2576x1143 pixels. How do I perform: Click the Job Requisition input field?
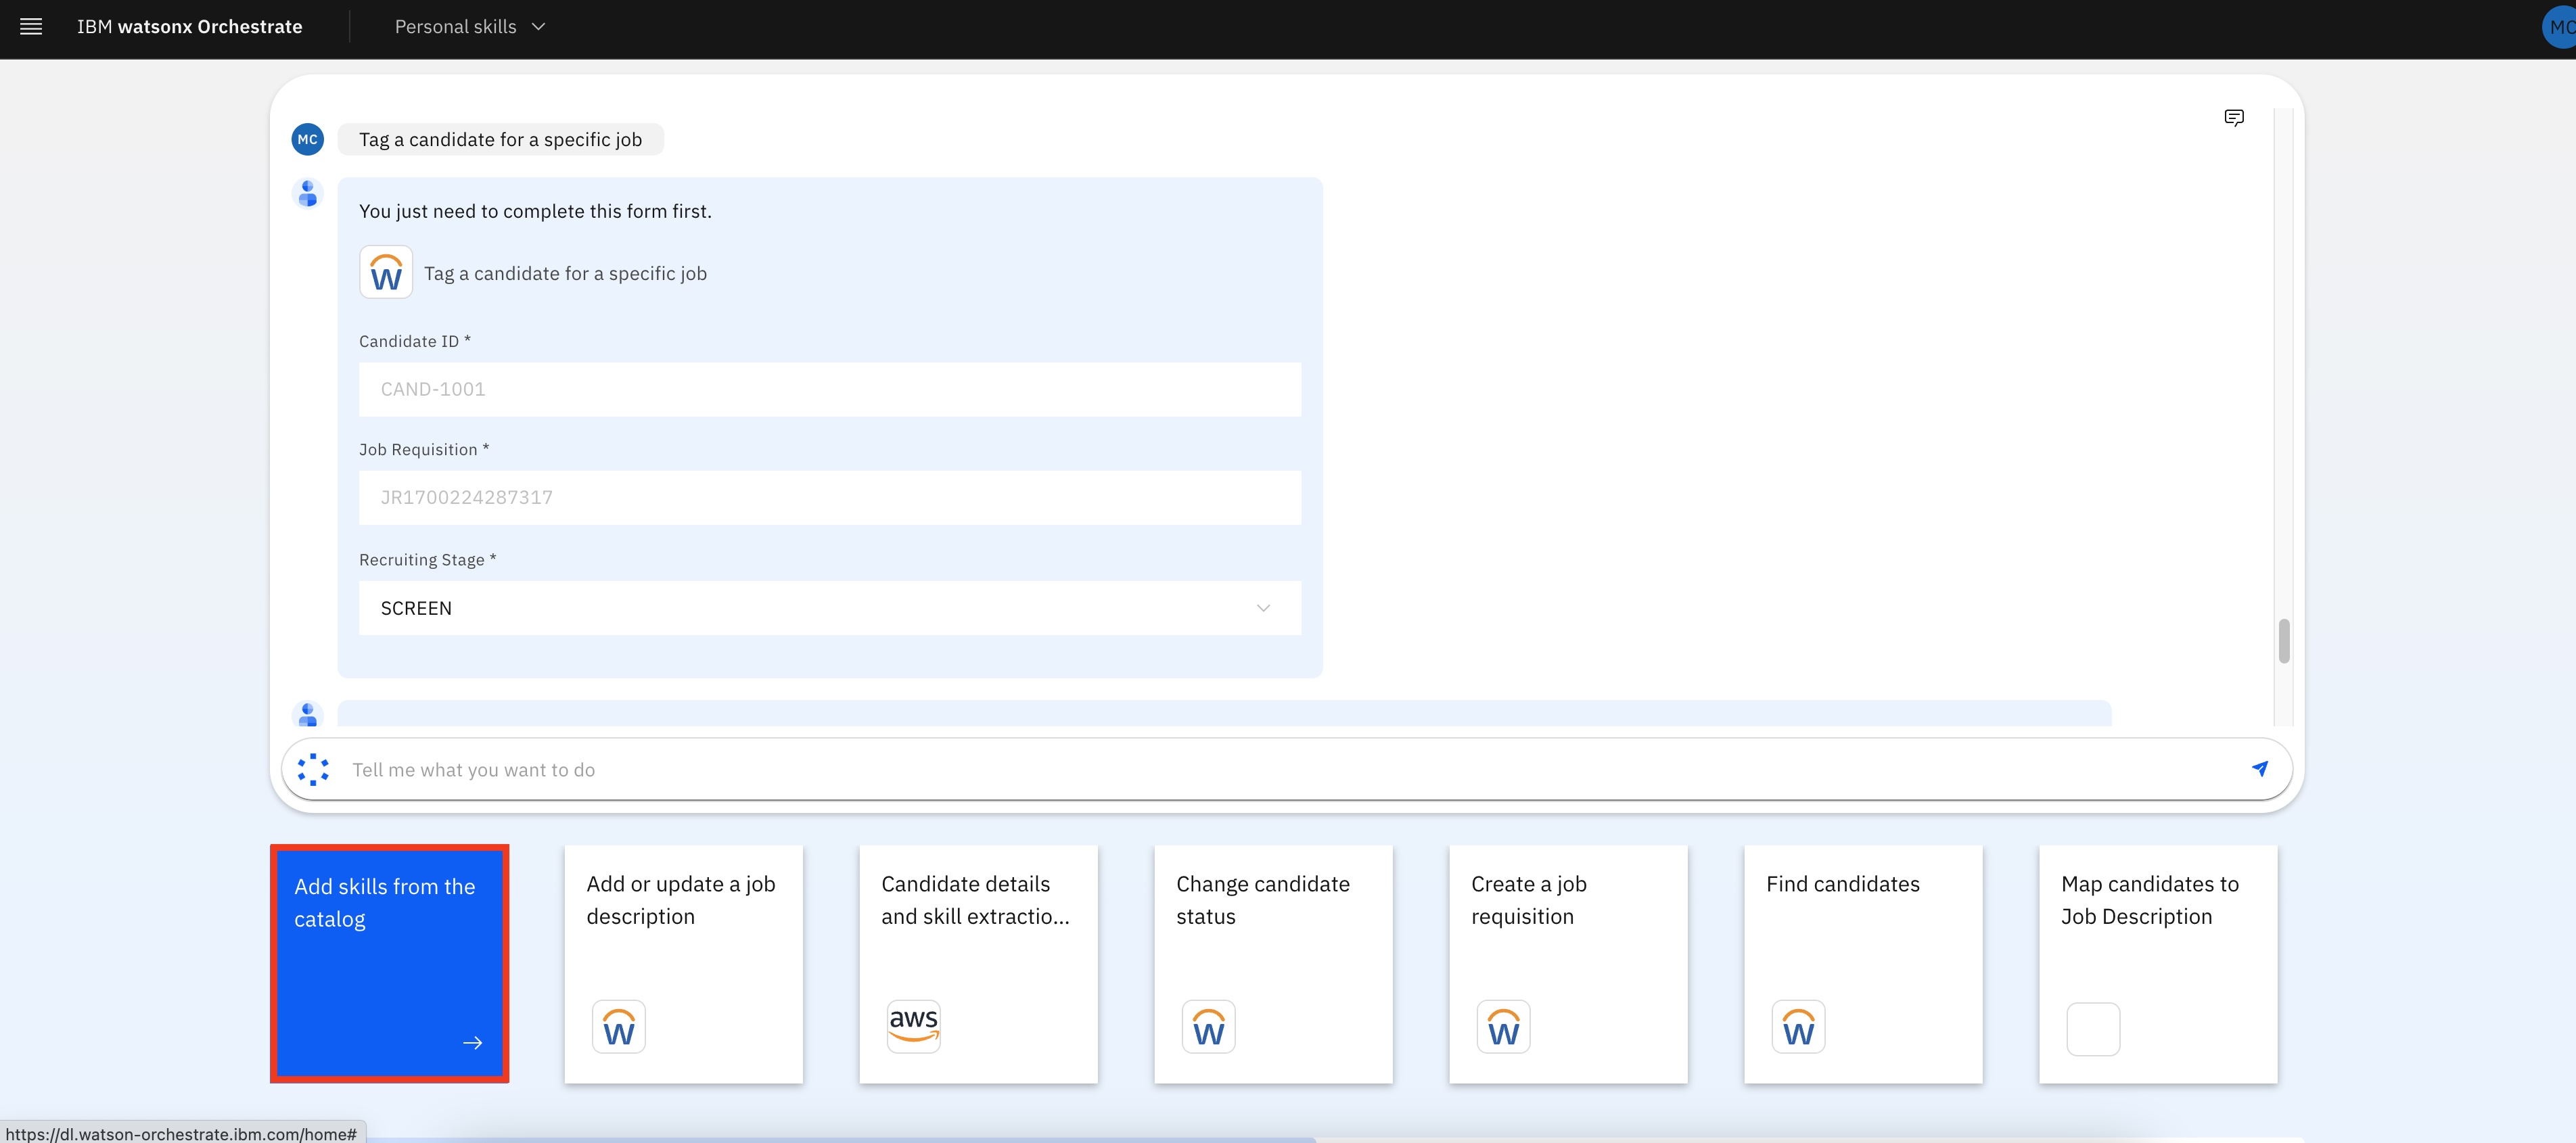pos(829,497)
